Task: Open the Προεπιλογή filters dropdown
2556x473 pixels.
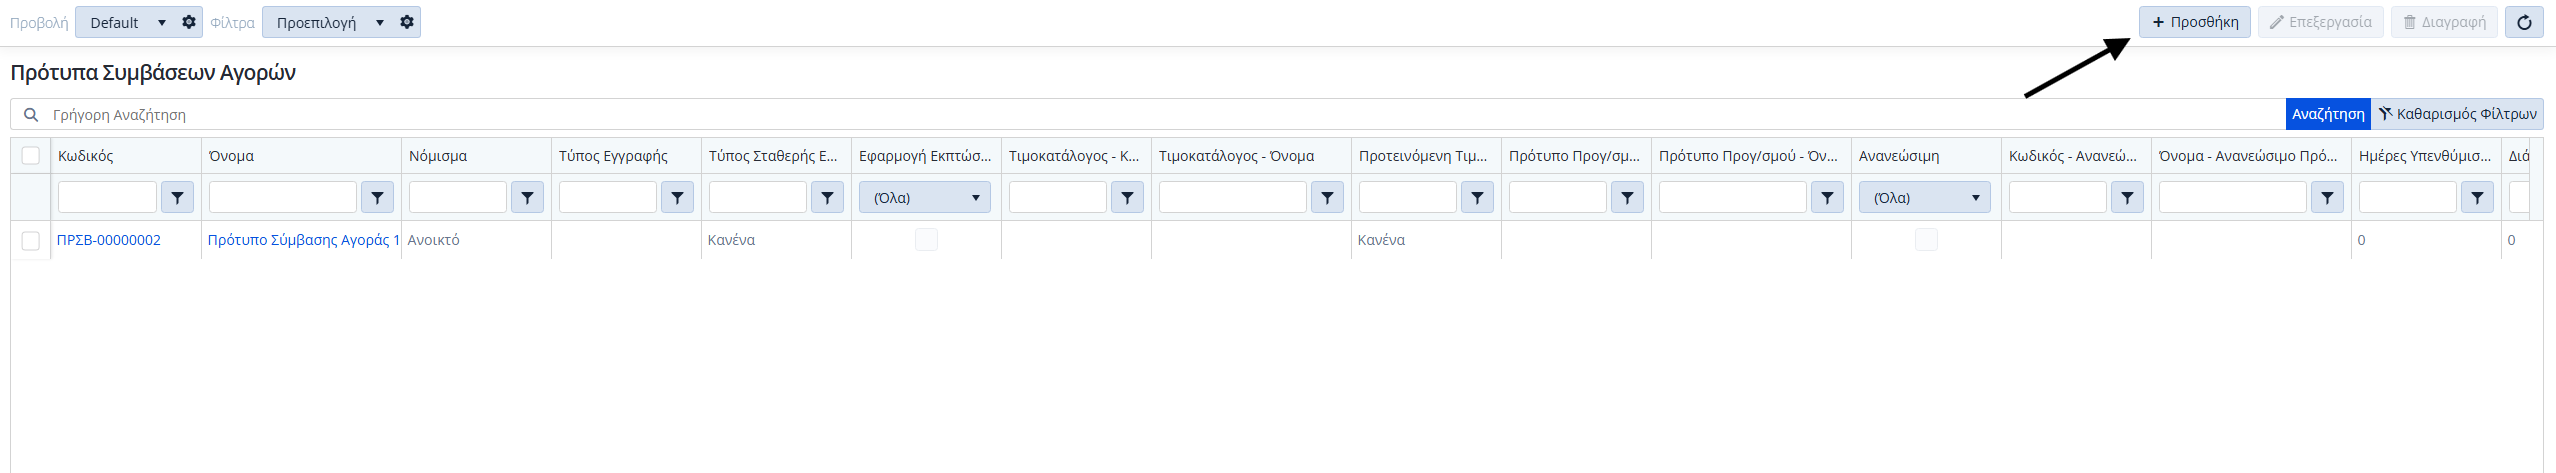Action: tap(328, 22)
